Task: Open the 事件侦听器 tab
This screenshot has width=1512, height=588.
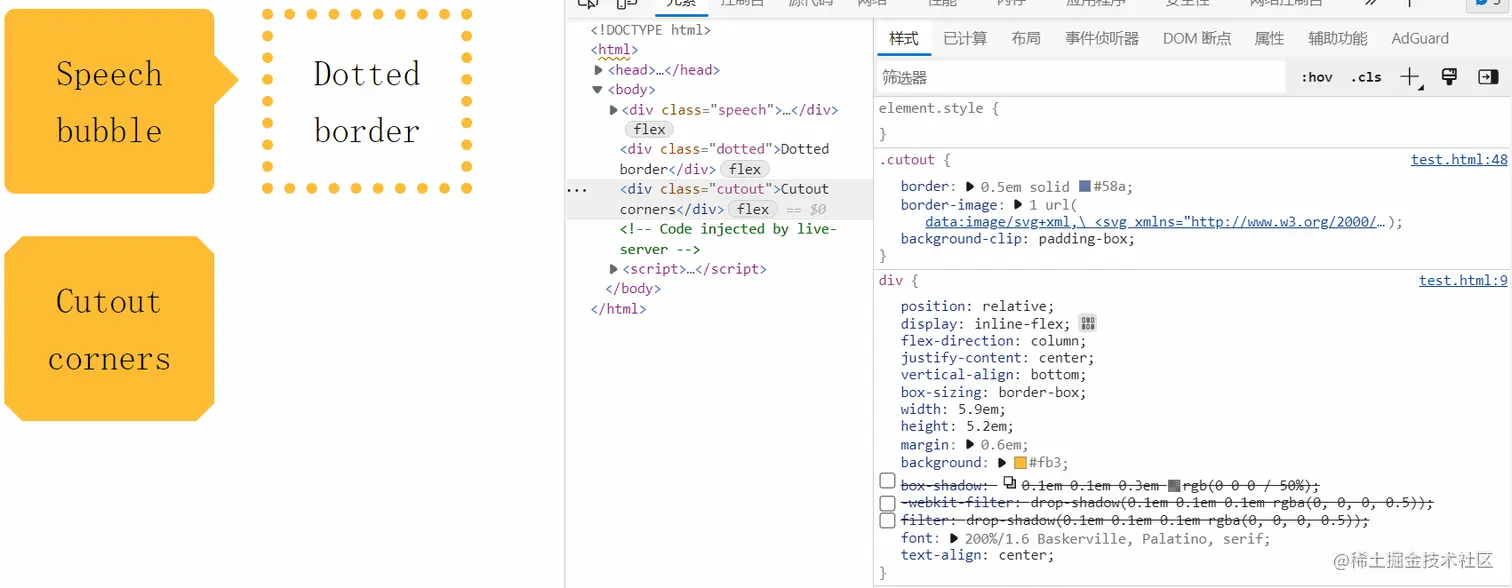Action: tap(1102, 38)
